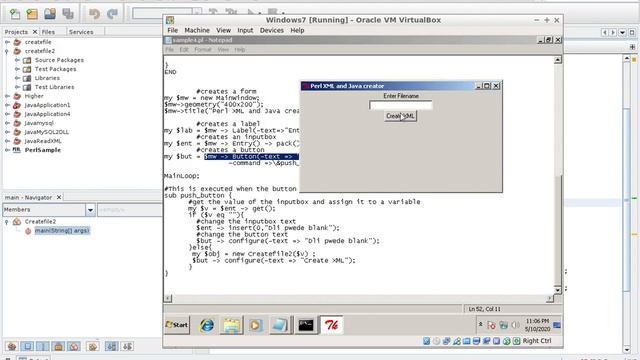The width and height of the screenshot is (640, 360).
Task: Close the Projects tab with its X
Action: coord(35,32)
